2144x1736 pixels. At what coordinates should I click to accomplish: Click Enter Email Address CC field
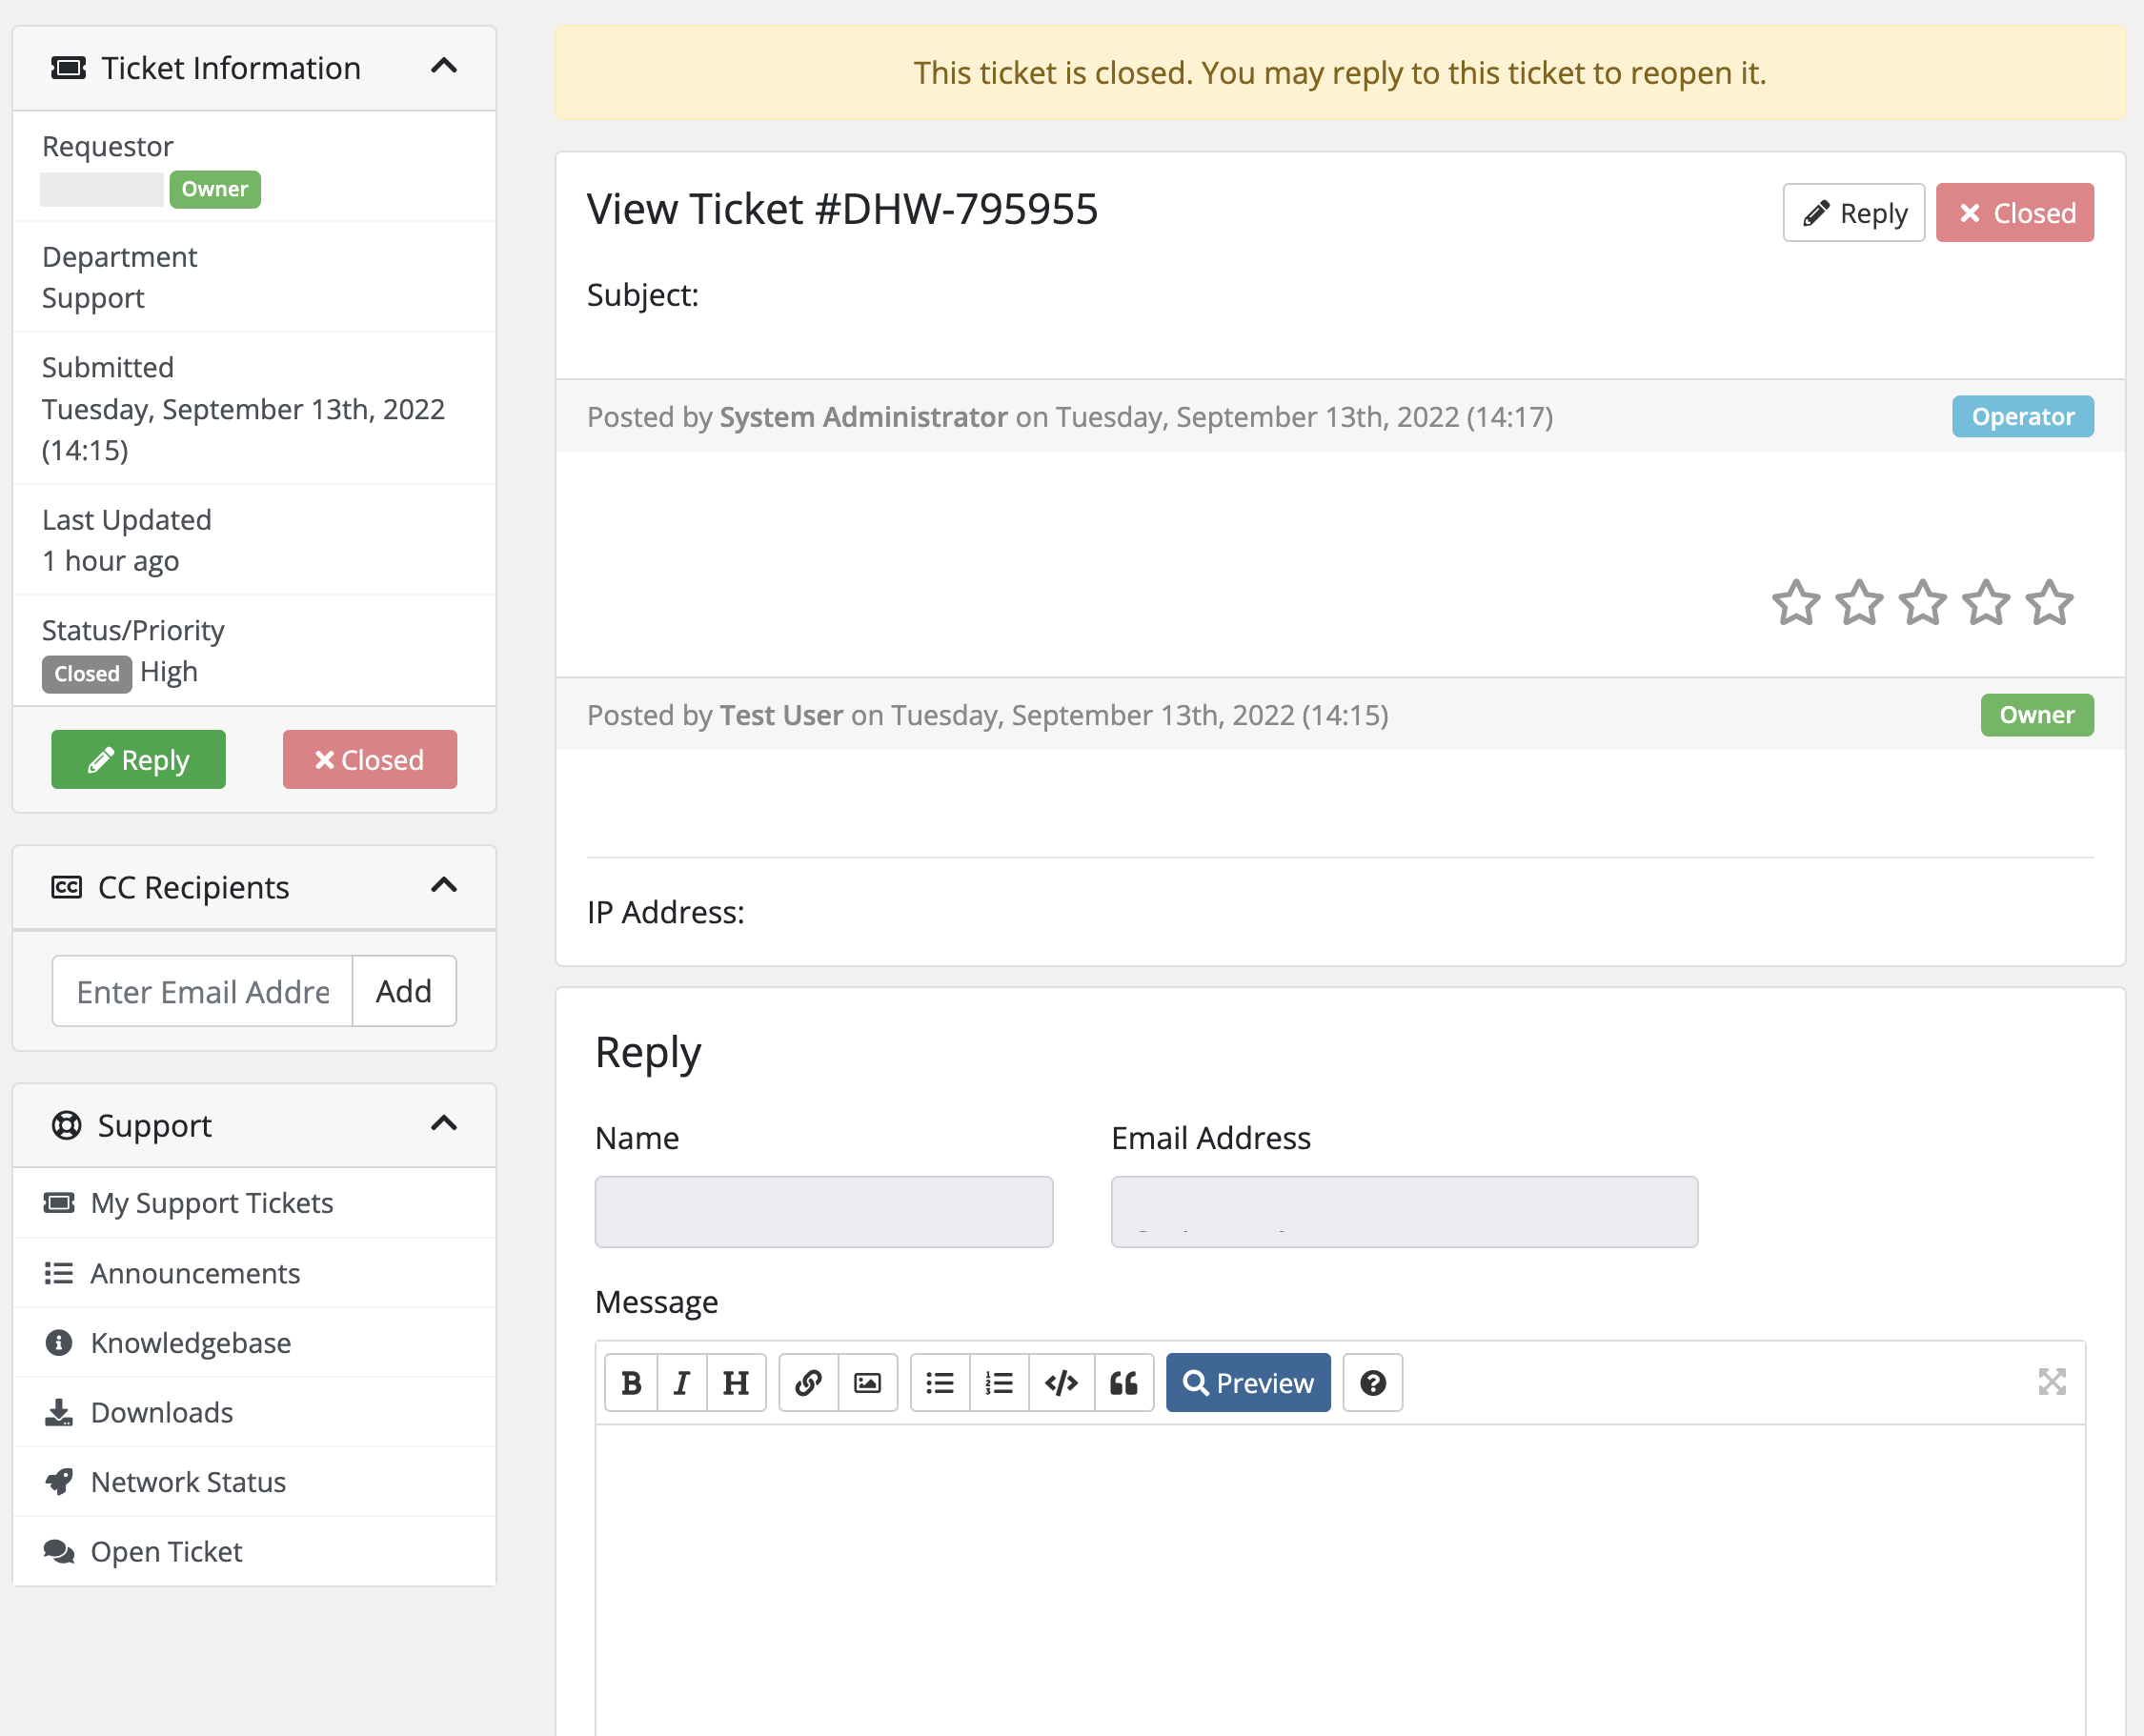pos(203,991)
